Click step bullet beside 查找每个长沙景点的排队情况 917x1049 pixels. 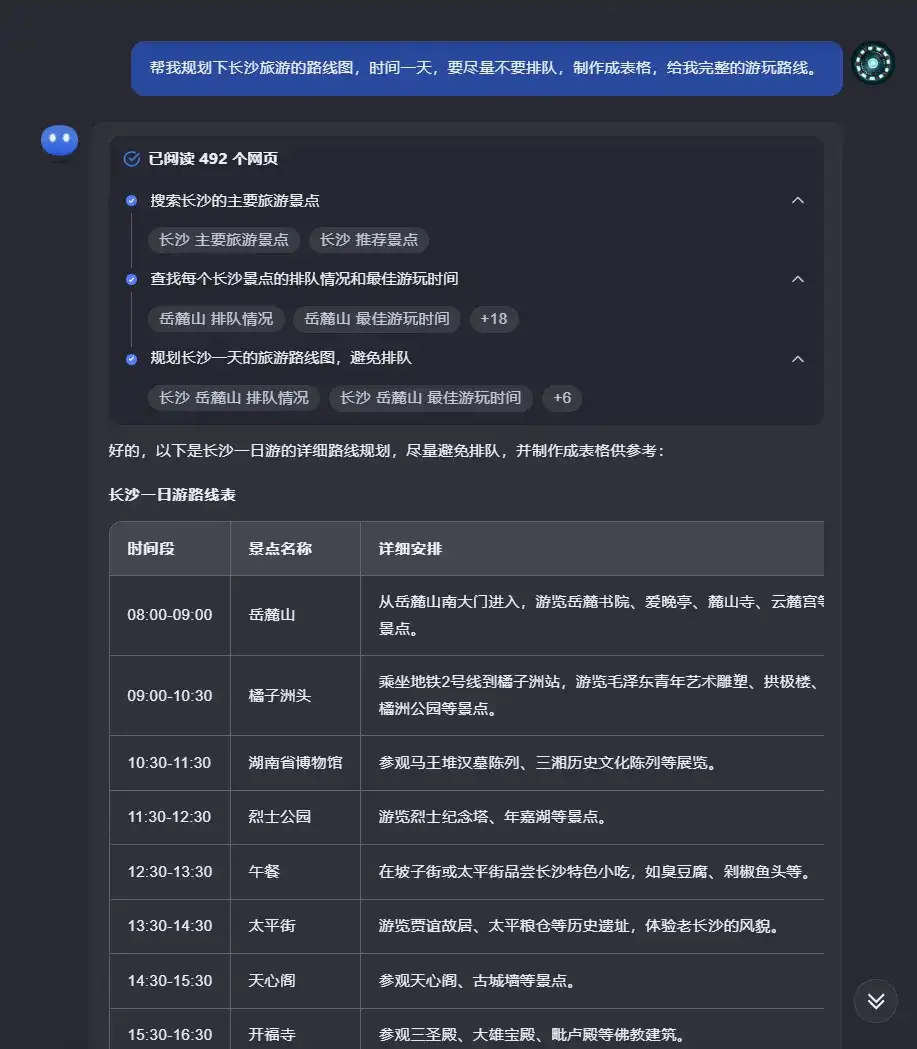[132, 280]
